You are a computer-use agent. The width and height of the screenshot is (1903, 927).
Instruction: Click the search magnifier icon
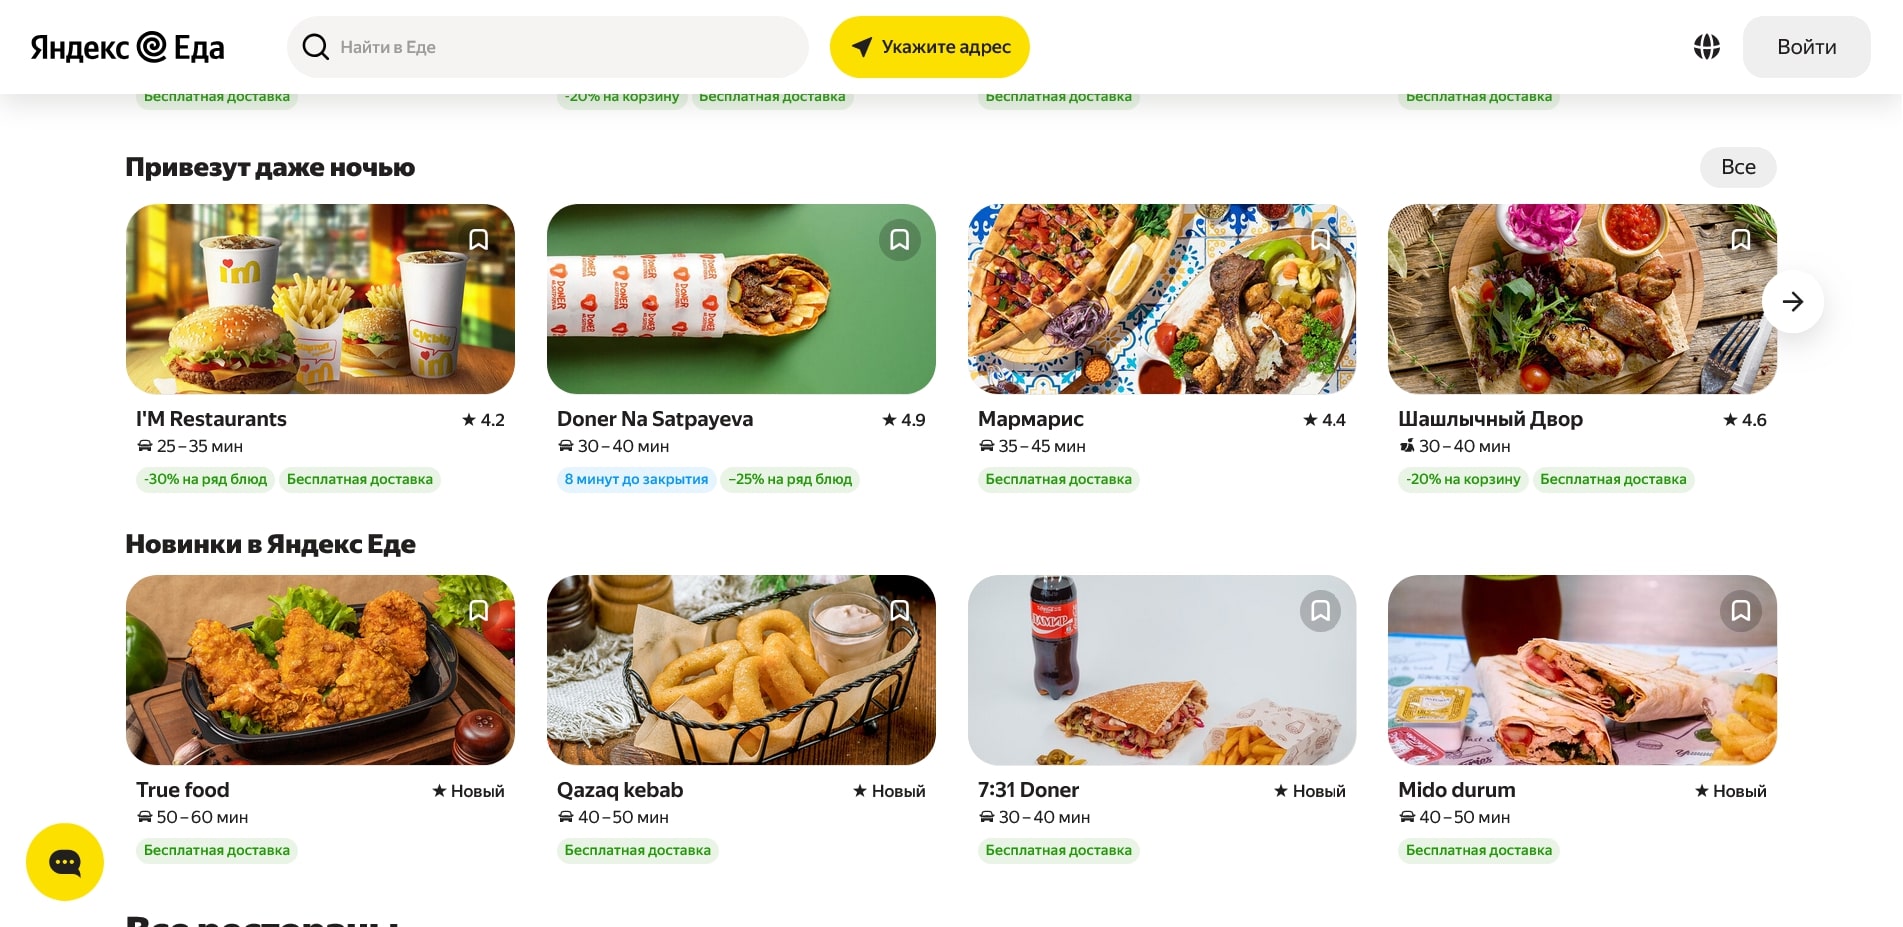click(316, 47)
